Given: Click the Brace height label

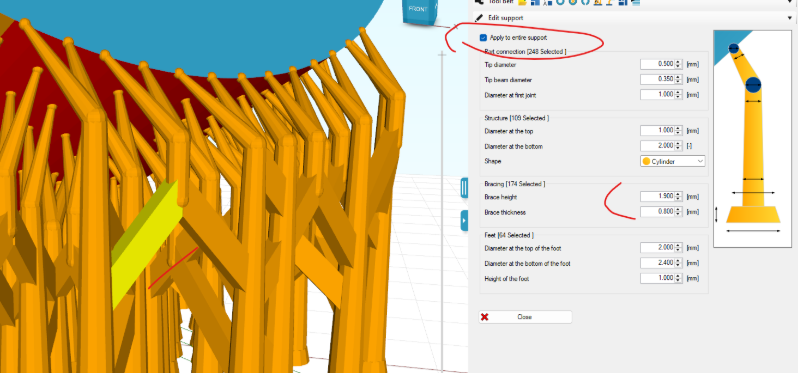Looking at the screenshot, I should pyautogui.click(x=501, y=197).
